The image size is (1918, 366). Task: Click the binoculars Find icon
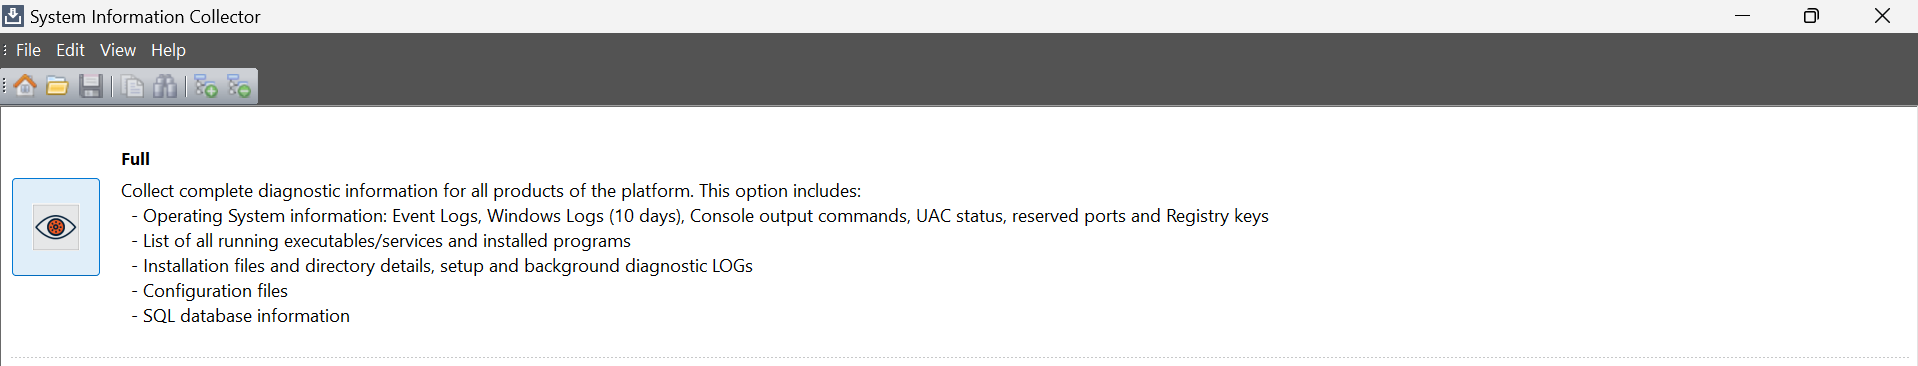tap(165, 86)
